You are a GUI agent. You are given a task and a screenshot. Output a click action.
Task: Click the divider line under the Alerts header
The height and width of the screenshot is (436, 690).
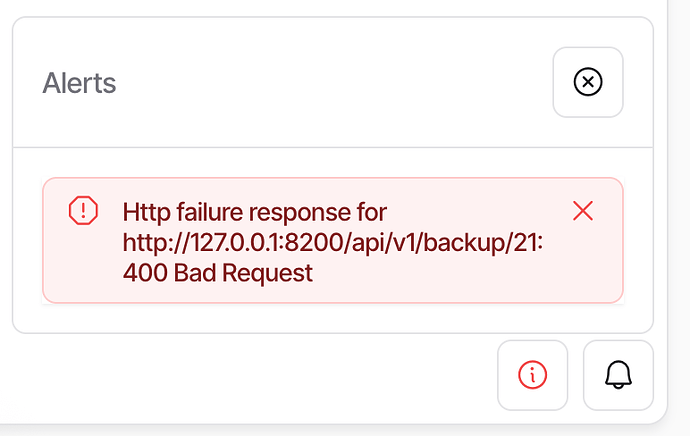pos(333,147)
